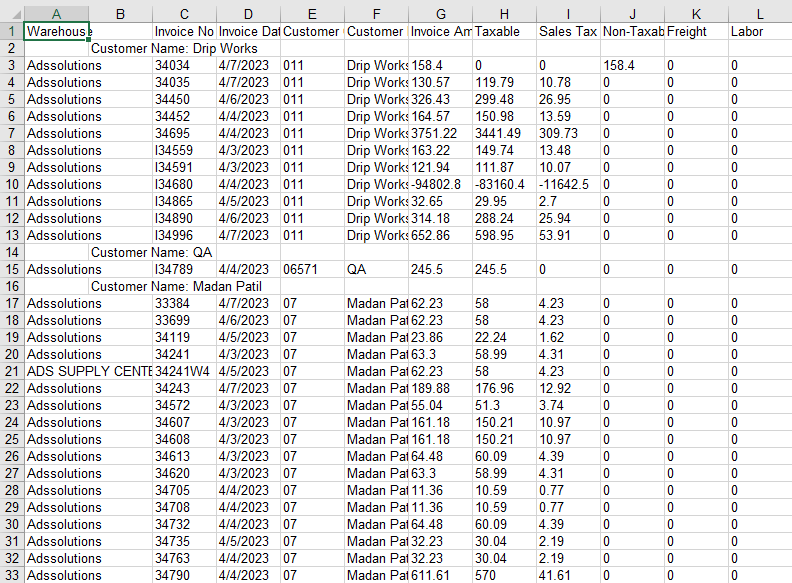Select column G header
This screenshot has height=583, width=792.
click(x=440, y=14)
